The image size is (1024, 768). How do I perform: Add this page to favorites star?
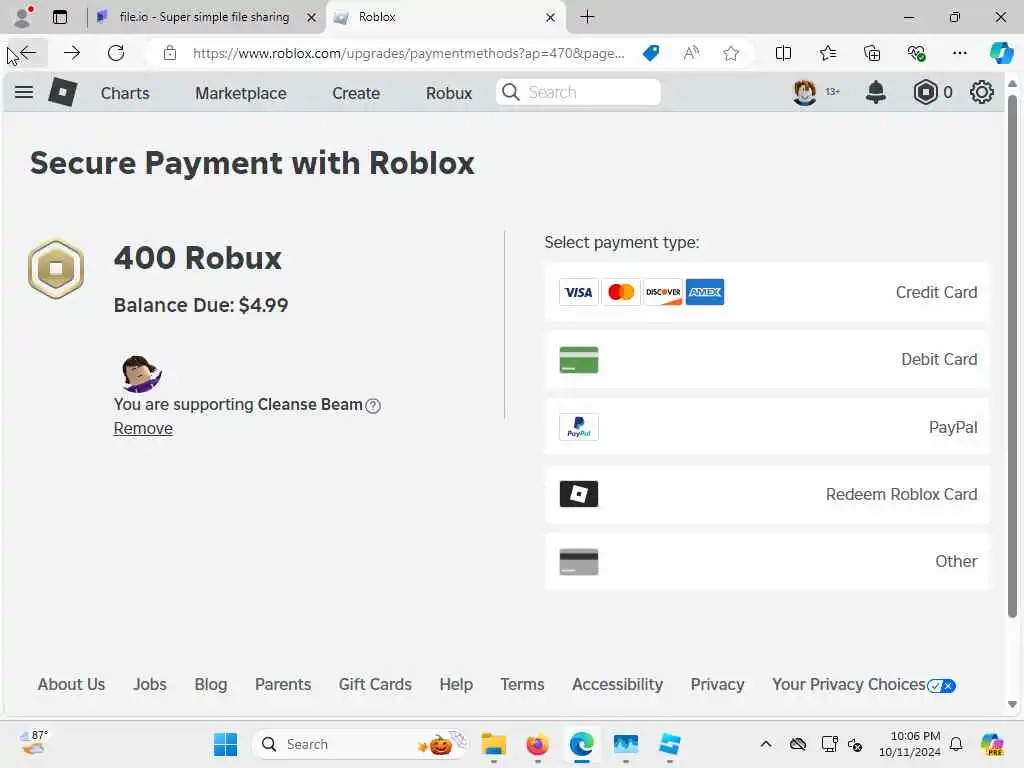tap(731, 53)
